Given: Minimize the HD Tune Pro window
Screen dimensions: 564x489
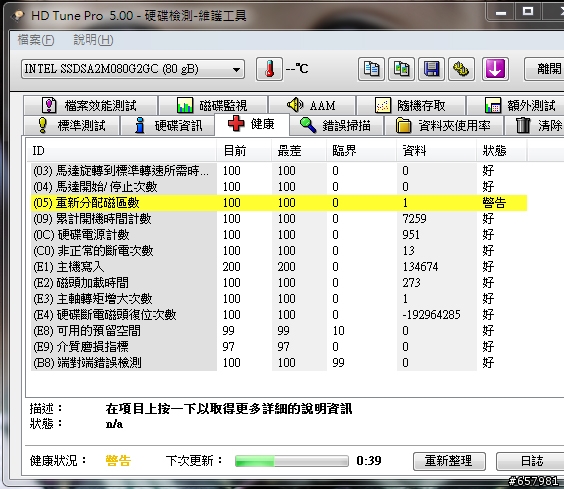Looking at the screenshot, I should (x=501, y=12).
